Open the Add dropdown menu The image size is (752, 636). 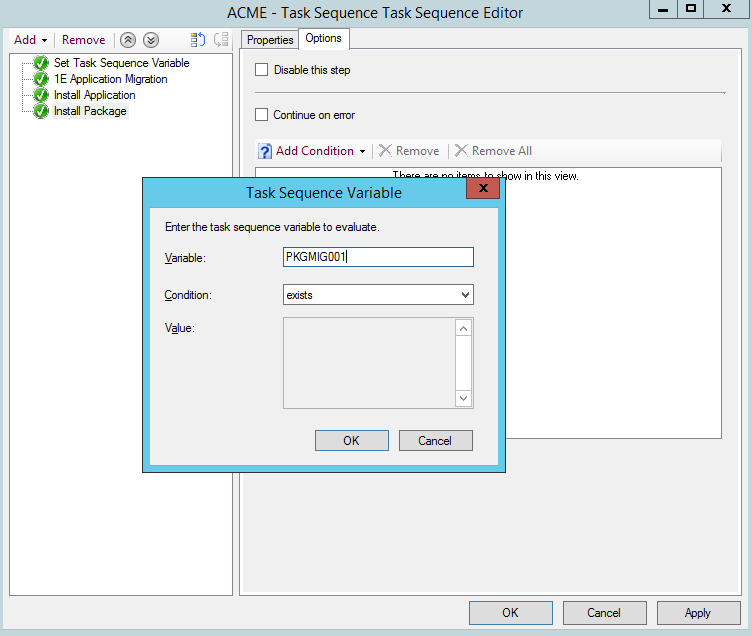(31, 40)
